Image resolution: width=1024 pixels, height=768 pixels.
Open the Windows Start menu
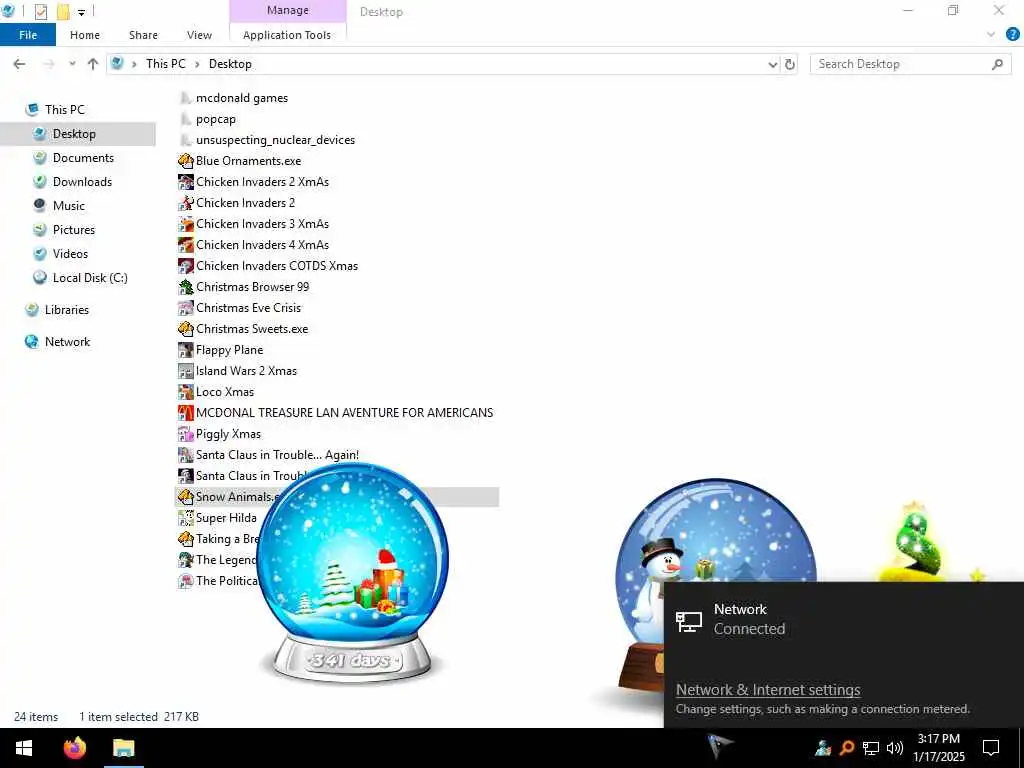click(24, 748)
